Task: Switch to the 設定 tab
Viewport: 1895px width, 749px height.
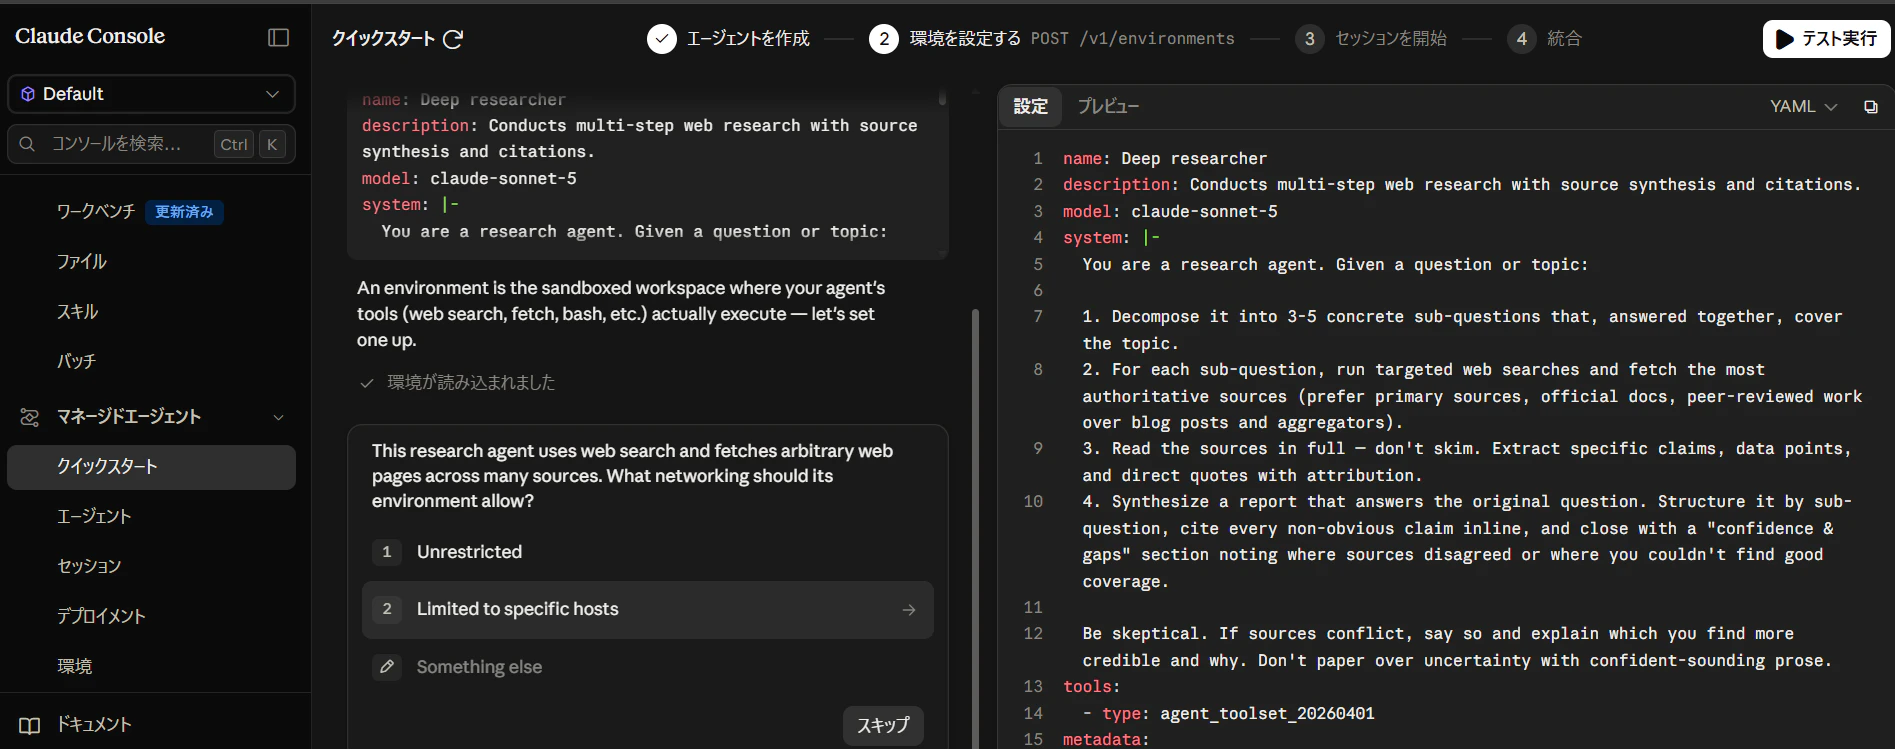Action: 1030,107
